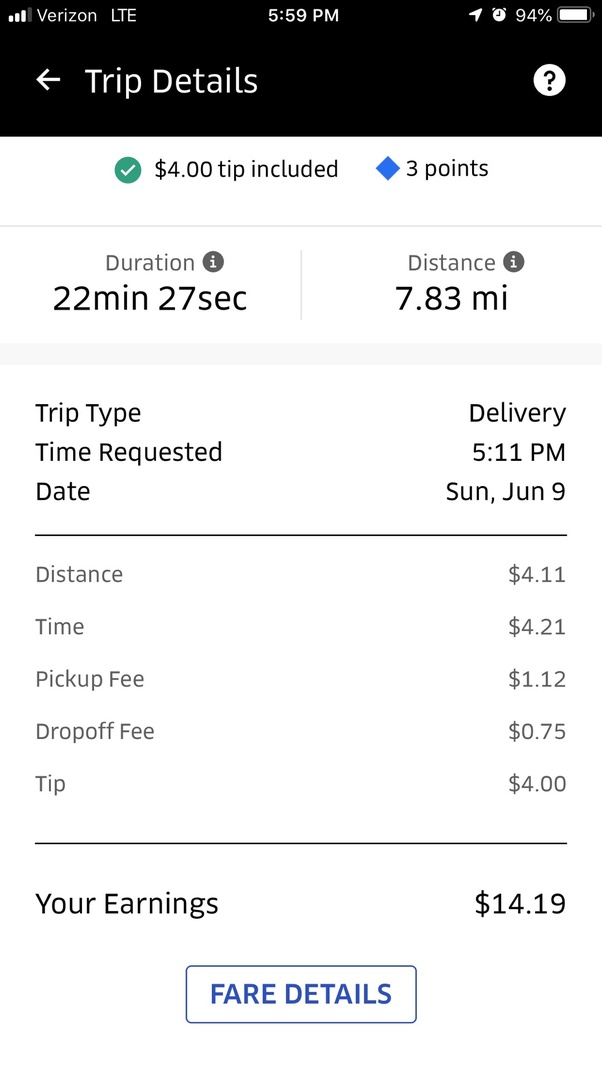
Task: Tap the info icon next to Duration
Action: pyautogui.click(x=213, y=262)
